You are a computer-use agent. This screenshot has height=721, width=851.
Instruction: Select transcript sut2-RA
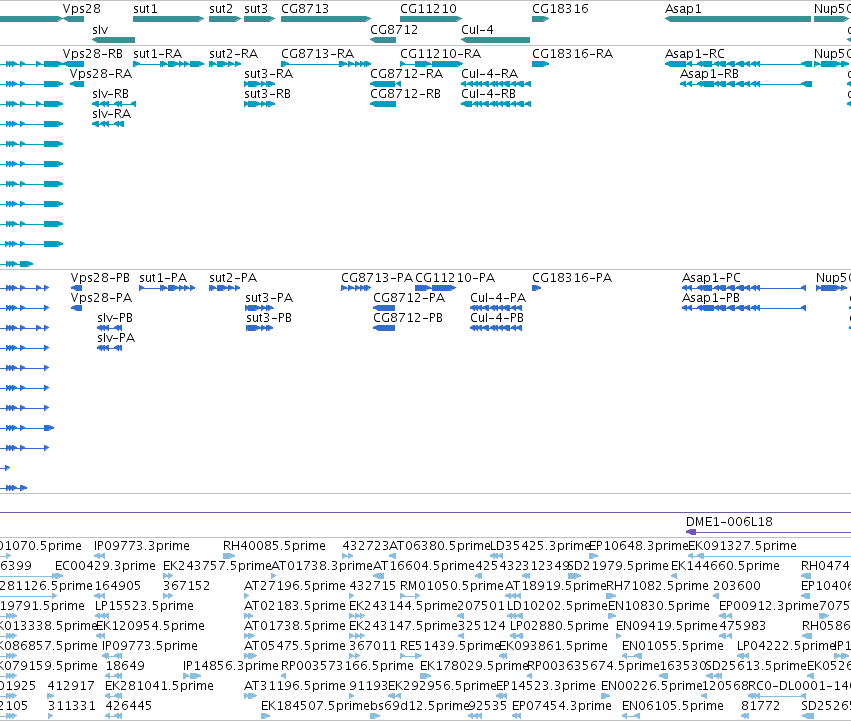pyautogui.click(x=233, y=54)
